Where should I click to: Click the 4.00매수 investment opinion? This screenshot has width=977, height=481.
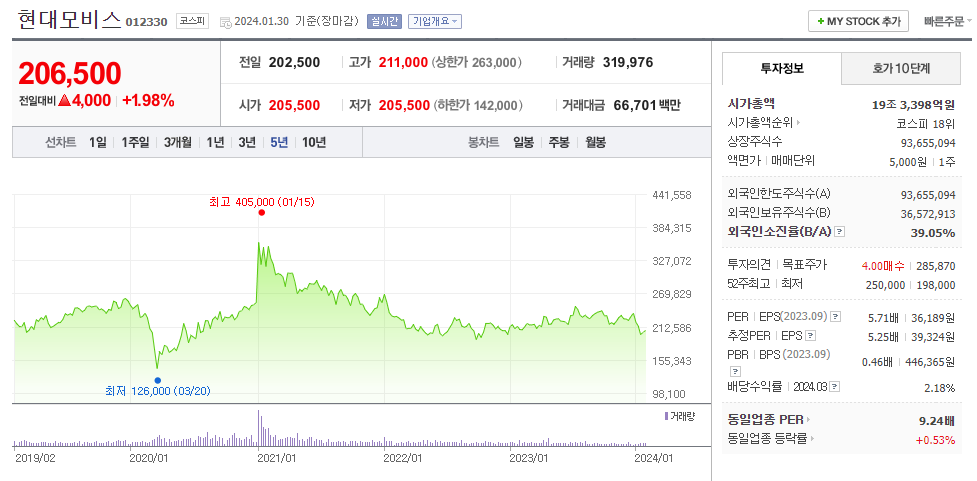(x=883, y=266)
